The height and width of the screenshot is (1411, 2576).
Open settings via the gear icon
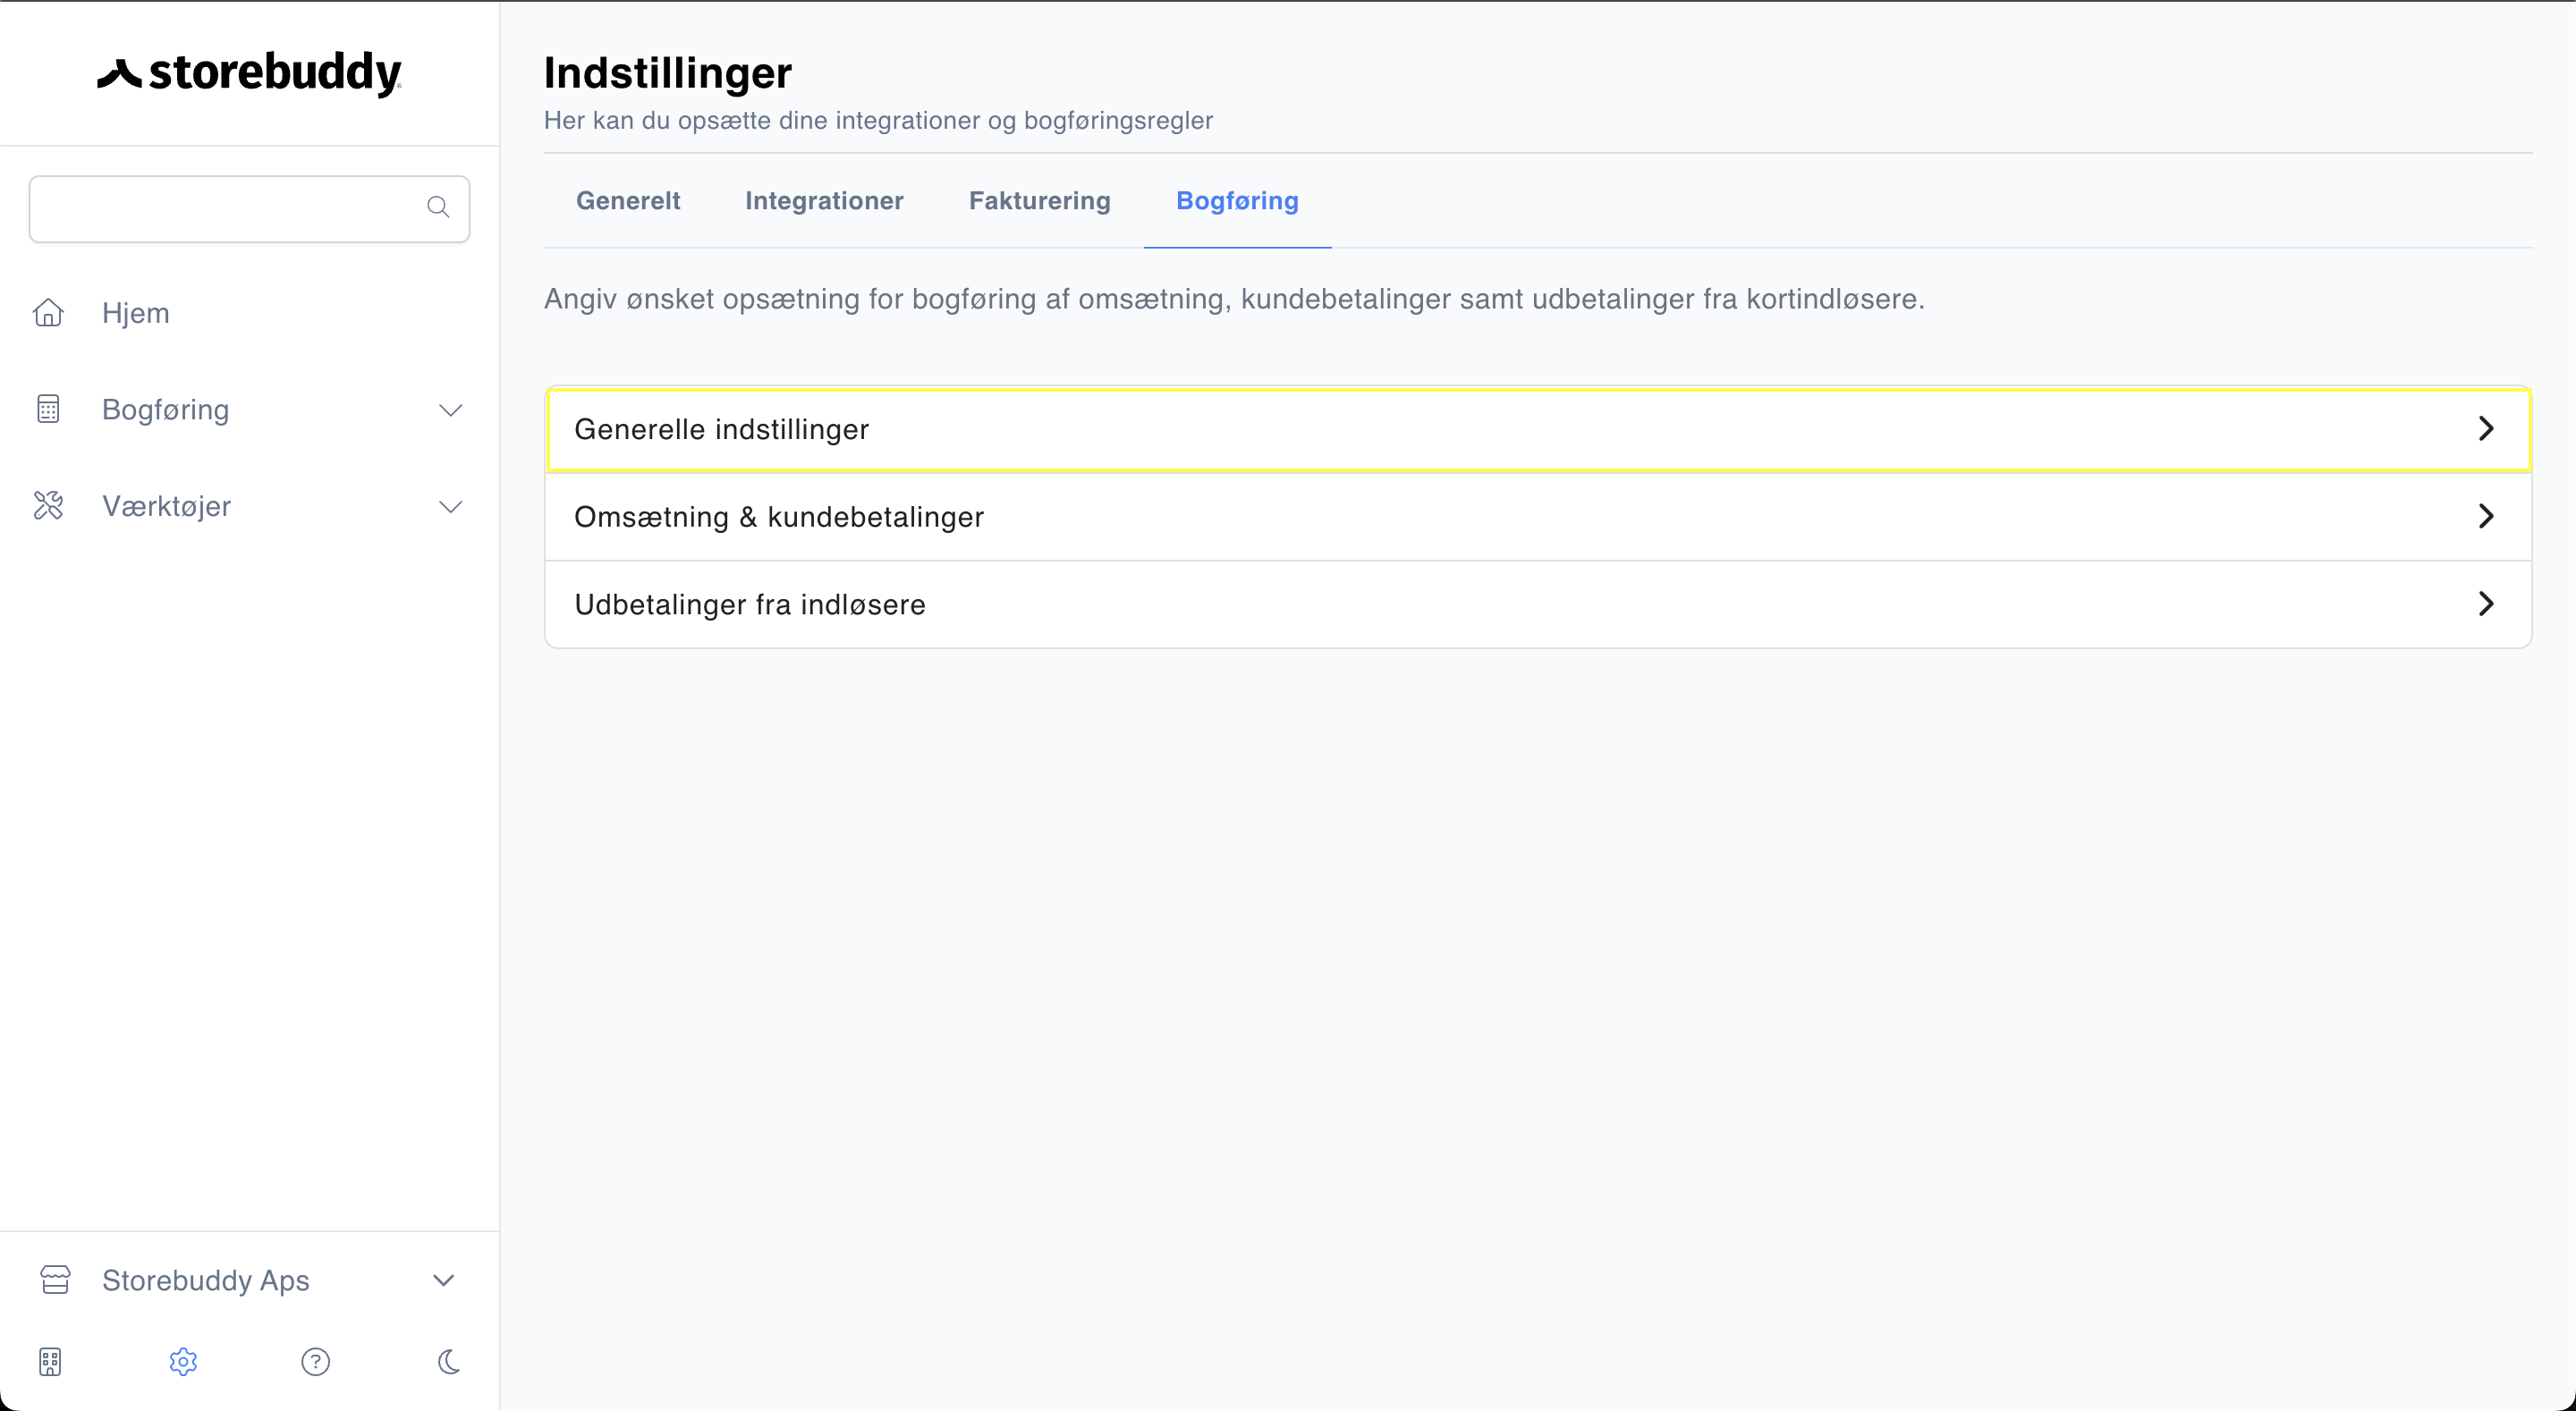point(183,1362)
